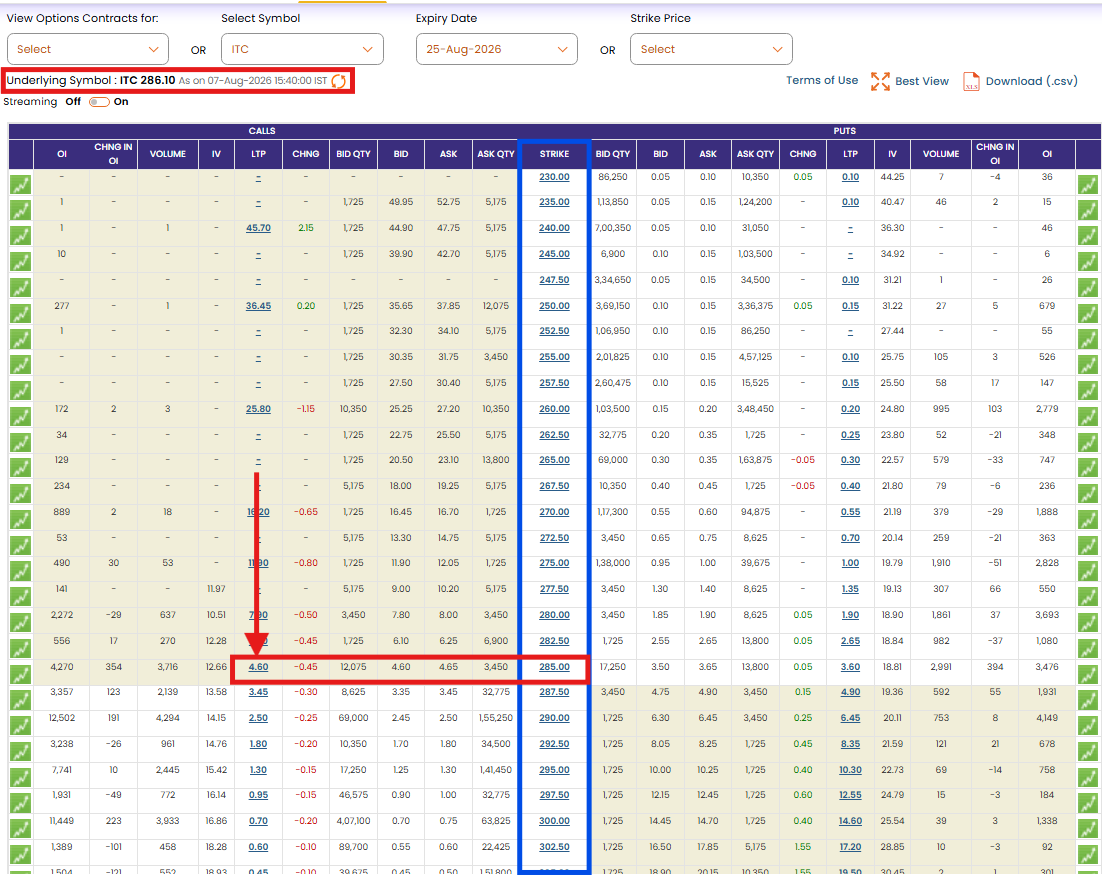Click the puts IV column header
Image resolution: width=1102 pixels, height=875 pixels.
pos(893,154)
